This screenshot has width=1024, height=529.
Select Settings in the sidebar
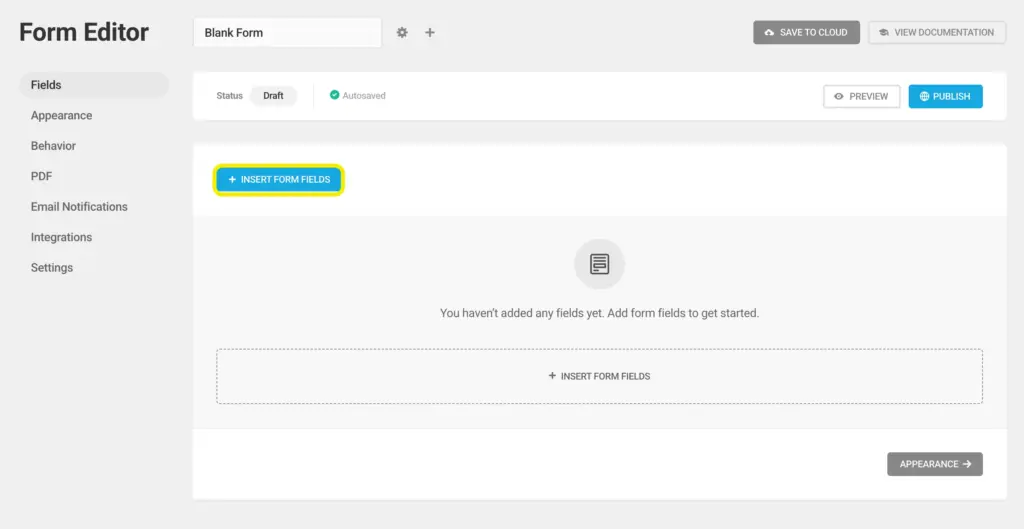[51, 268]
